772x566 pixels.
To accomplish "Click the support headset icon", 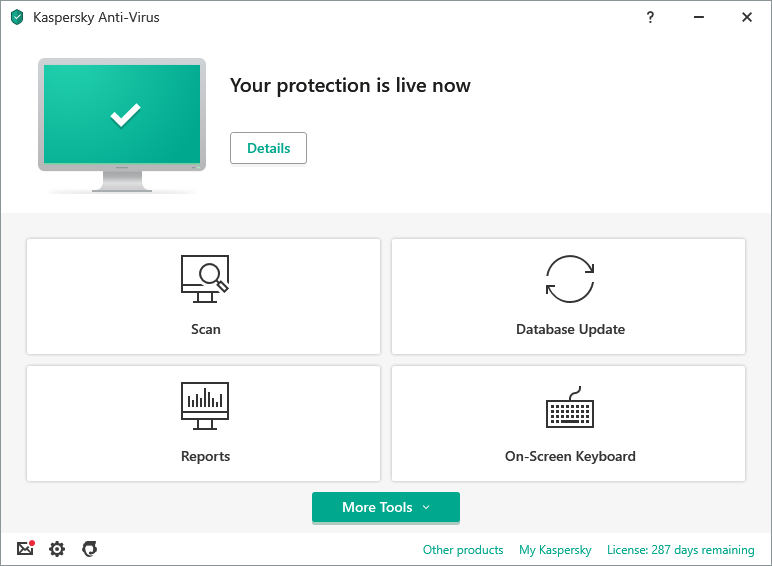I will pyautogui.click(x=89, y=549).
